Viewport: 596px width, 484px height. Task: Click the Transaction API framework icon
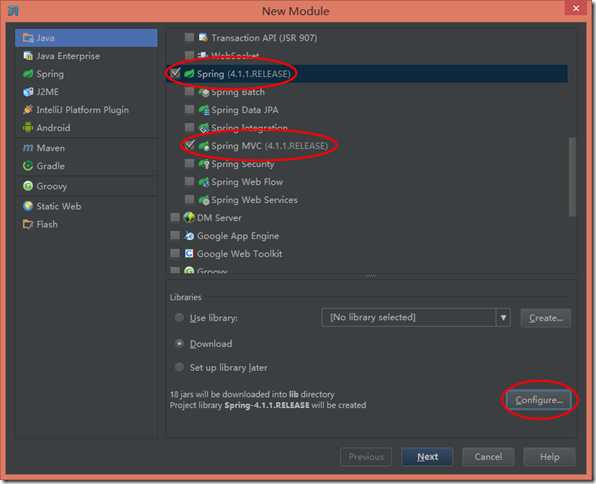[203, 37]
